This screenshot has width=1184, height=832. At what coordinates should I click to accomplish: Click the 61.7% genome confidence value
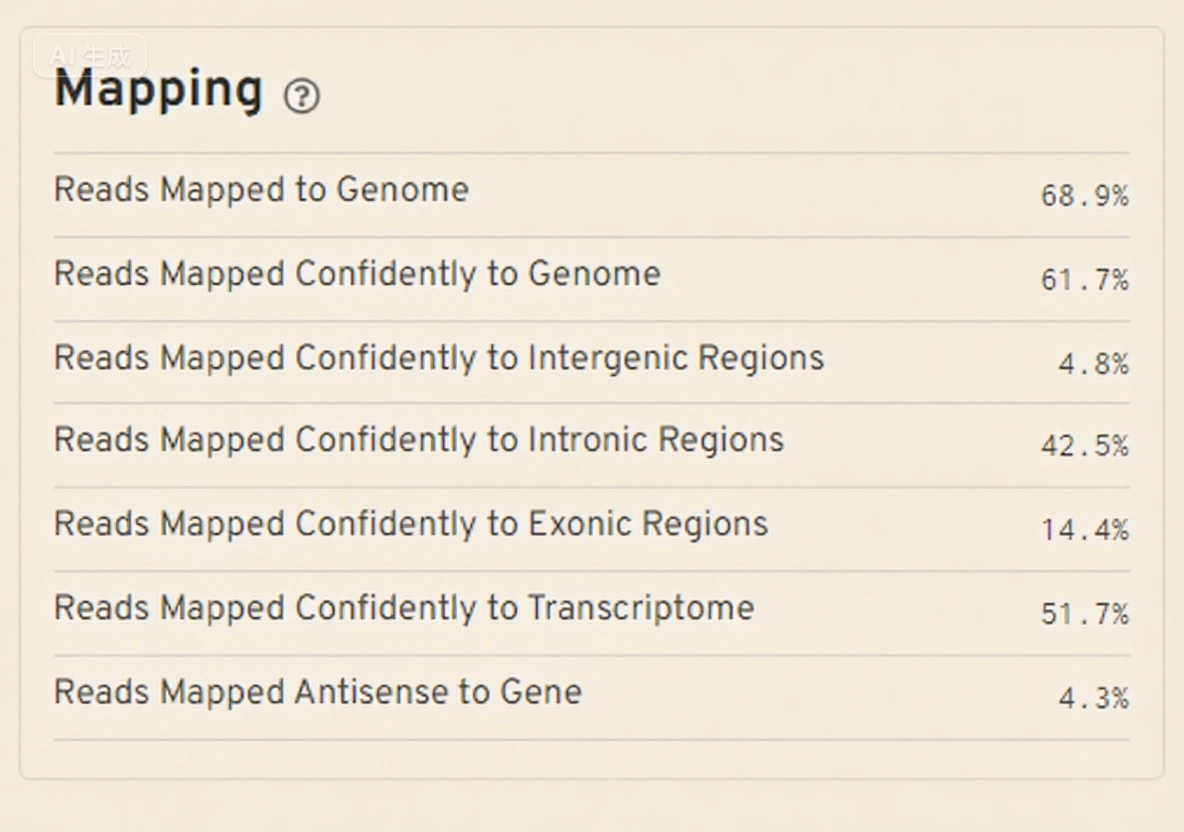[x=1085, y=280]
